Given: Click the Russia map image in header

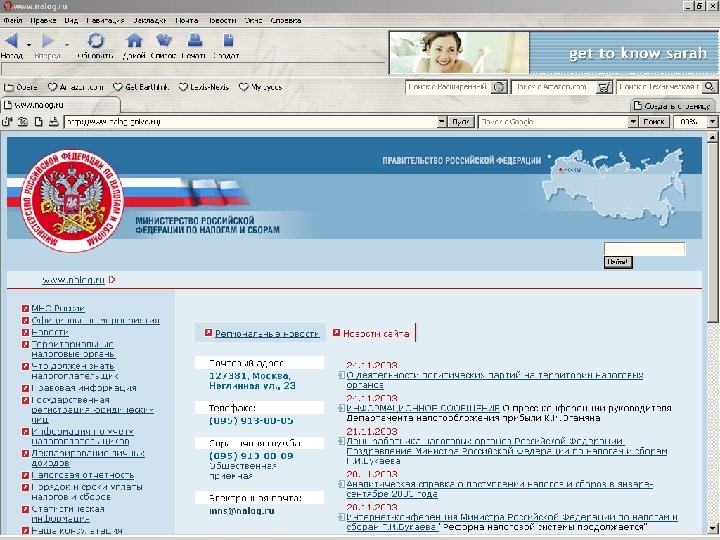Looking at the screenshot, I should (614, 187).
